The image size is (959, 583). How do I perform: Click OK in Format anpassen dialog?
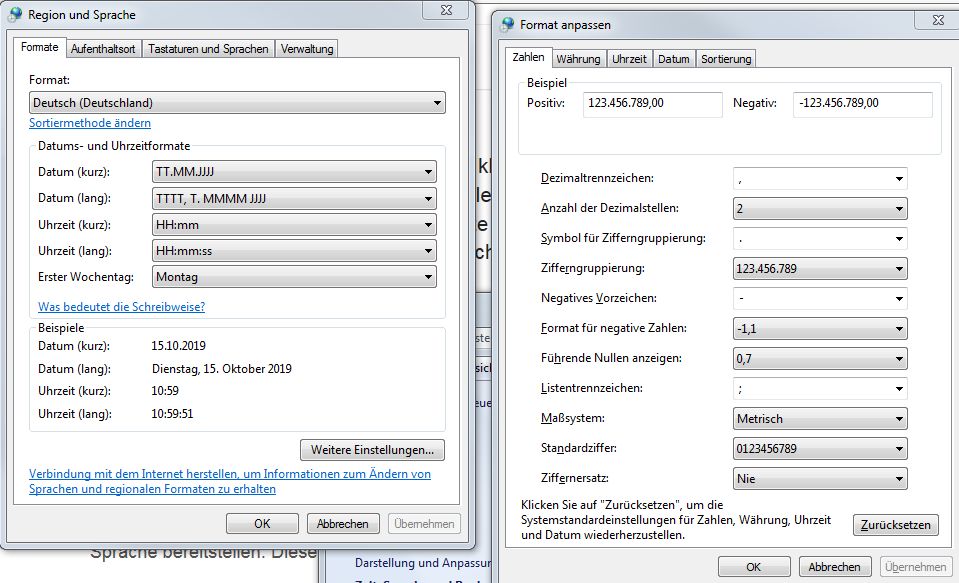(x=754, y=567)
